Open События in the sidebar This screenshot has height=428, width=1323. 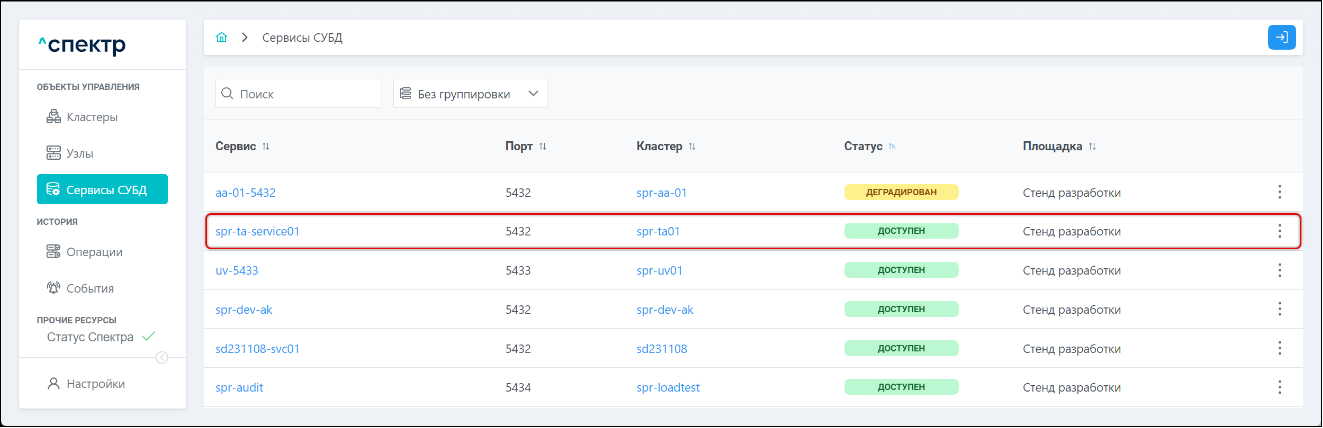(x=90, y=288)
